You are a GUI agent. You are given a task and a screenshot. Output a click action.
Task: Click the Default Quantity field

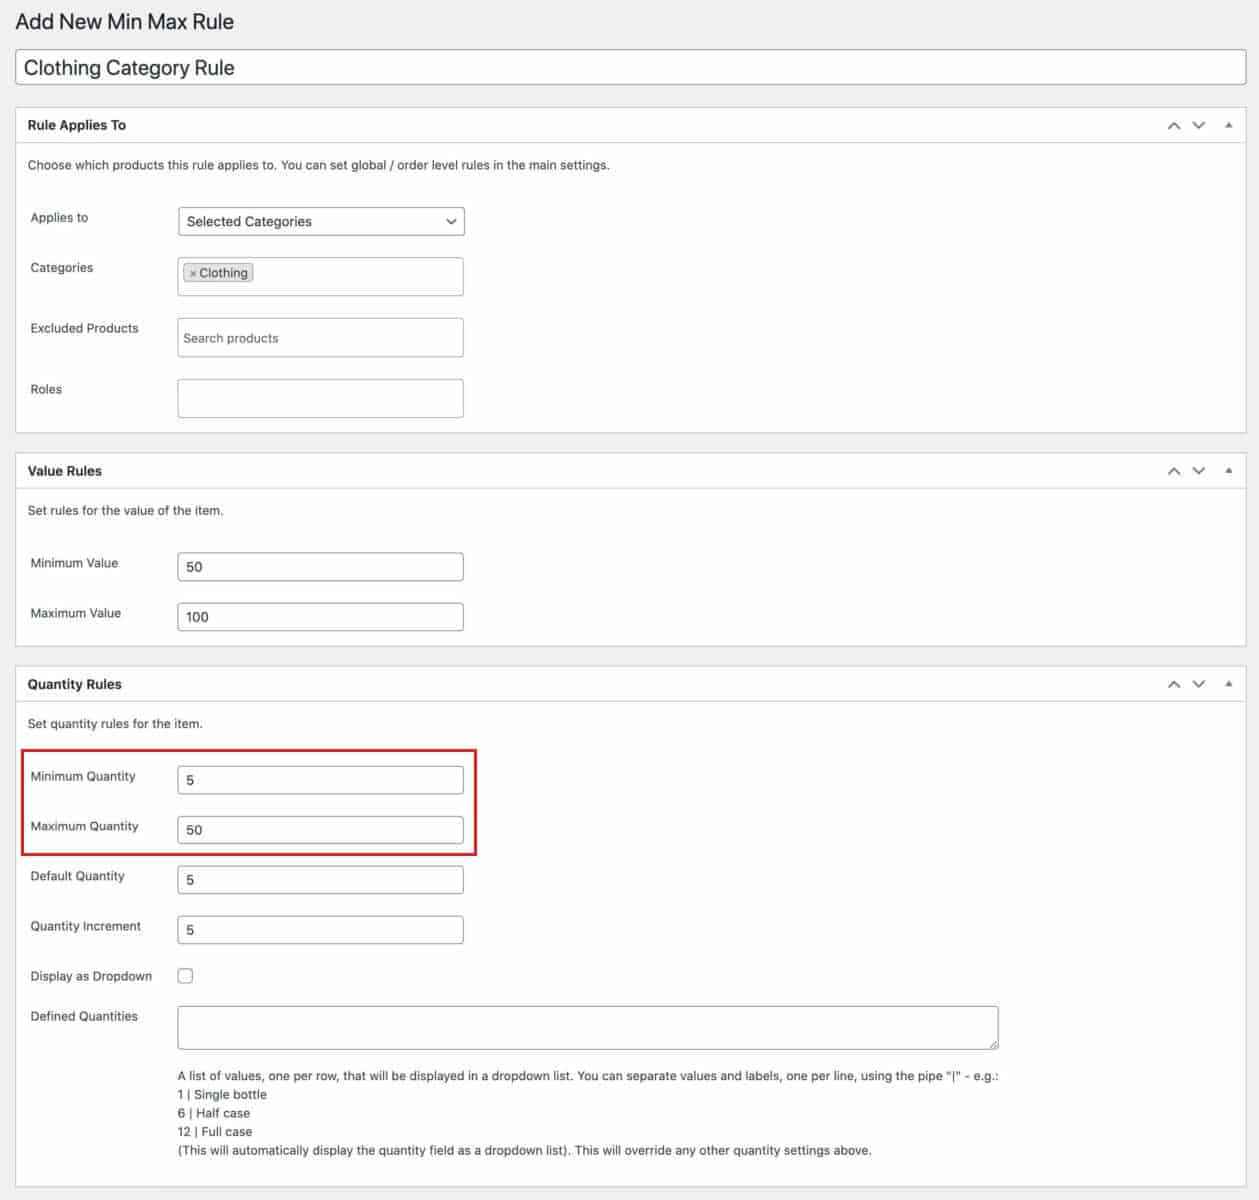coord(321,880)
